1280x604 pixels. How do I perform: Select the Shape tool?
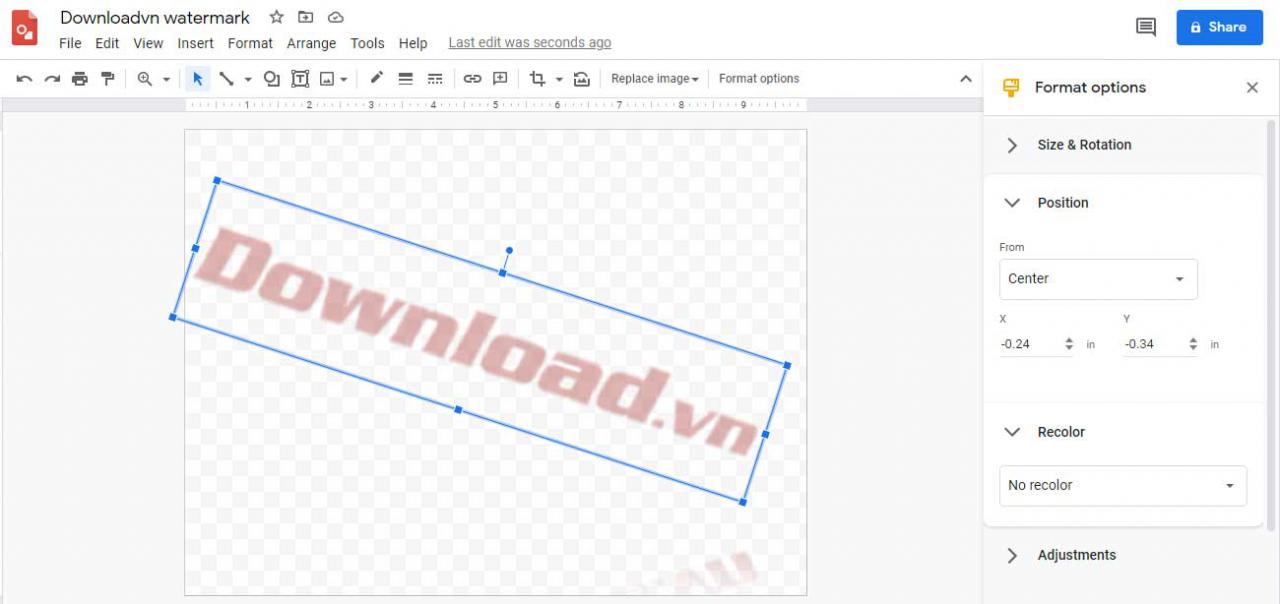(x=272, y=79)
